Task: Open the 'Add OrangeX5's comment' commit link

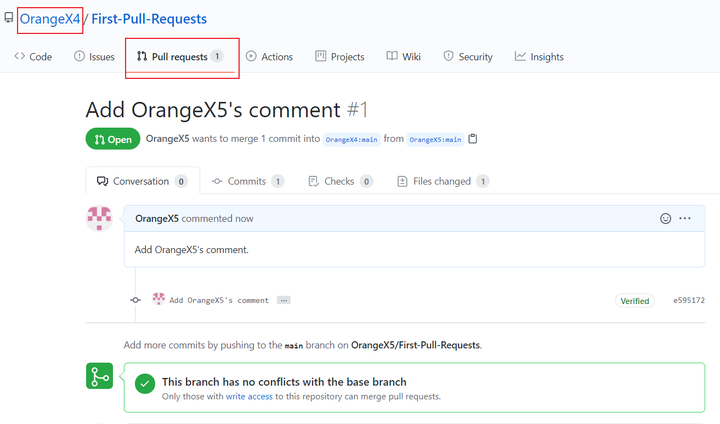Action: coord(219,300)
